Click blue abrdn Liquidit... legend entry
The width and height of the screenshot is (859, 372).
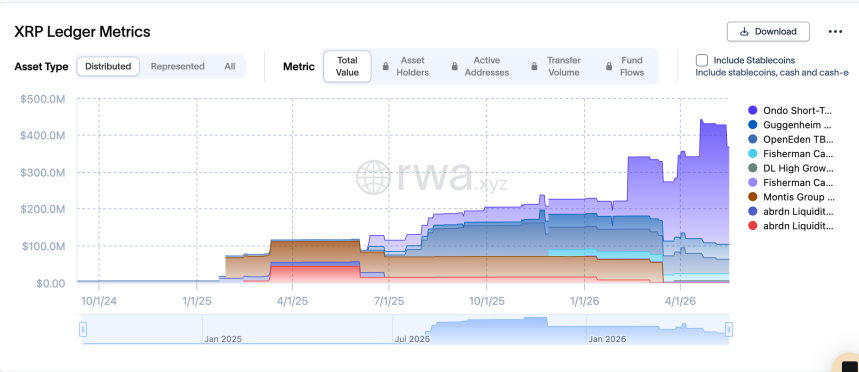[x=791, y=211]
